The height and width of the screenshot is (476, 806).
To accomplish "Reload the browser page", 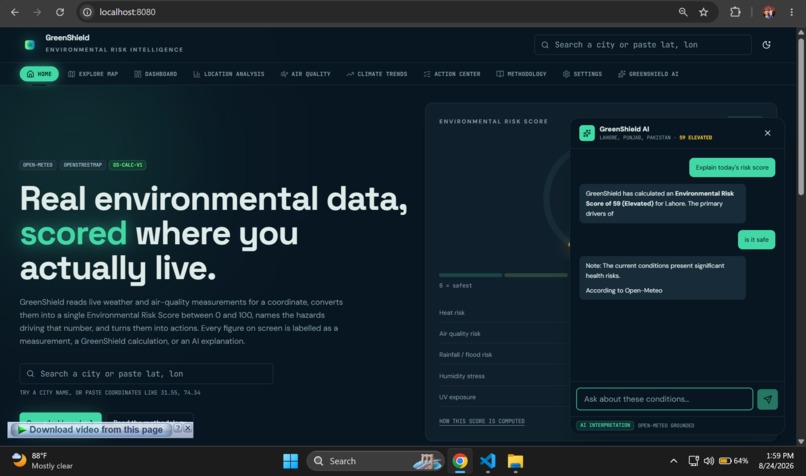I will (60, 12).
